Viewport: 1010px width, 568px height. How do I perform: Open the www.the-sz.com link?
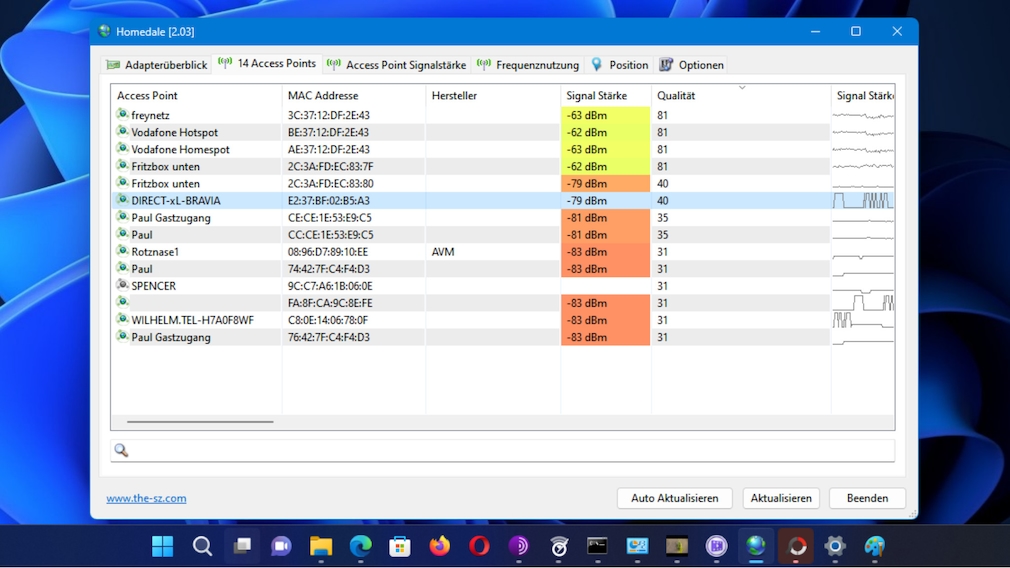click(x=146, y=498)
